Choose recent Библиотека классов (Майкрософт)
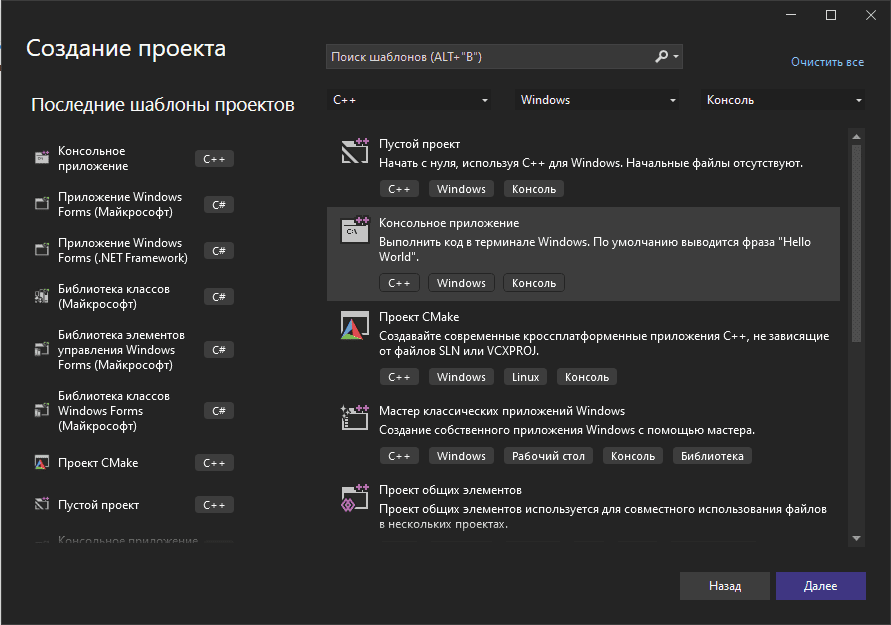 click(134, 297)
